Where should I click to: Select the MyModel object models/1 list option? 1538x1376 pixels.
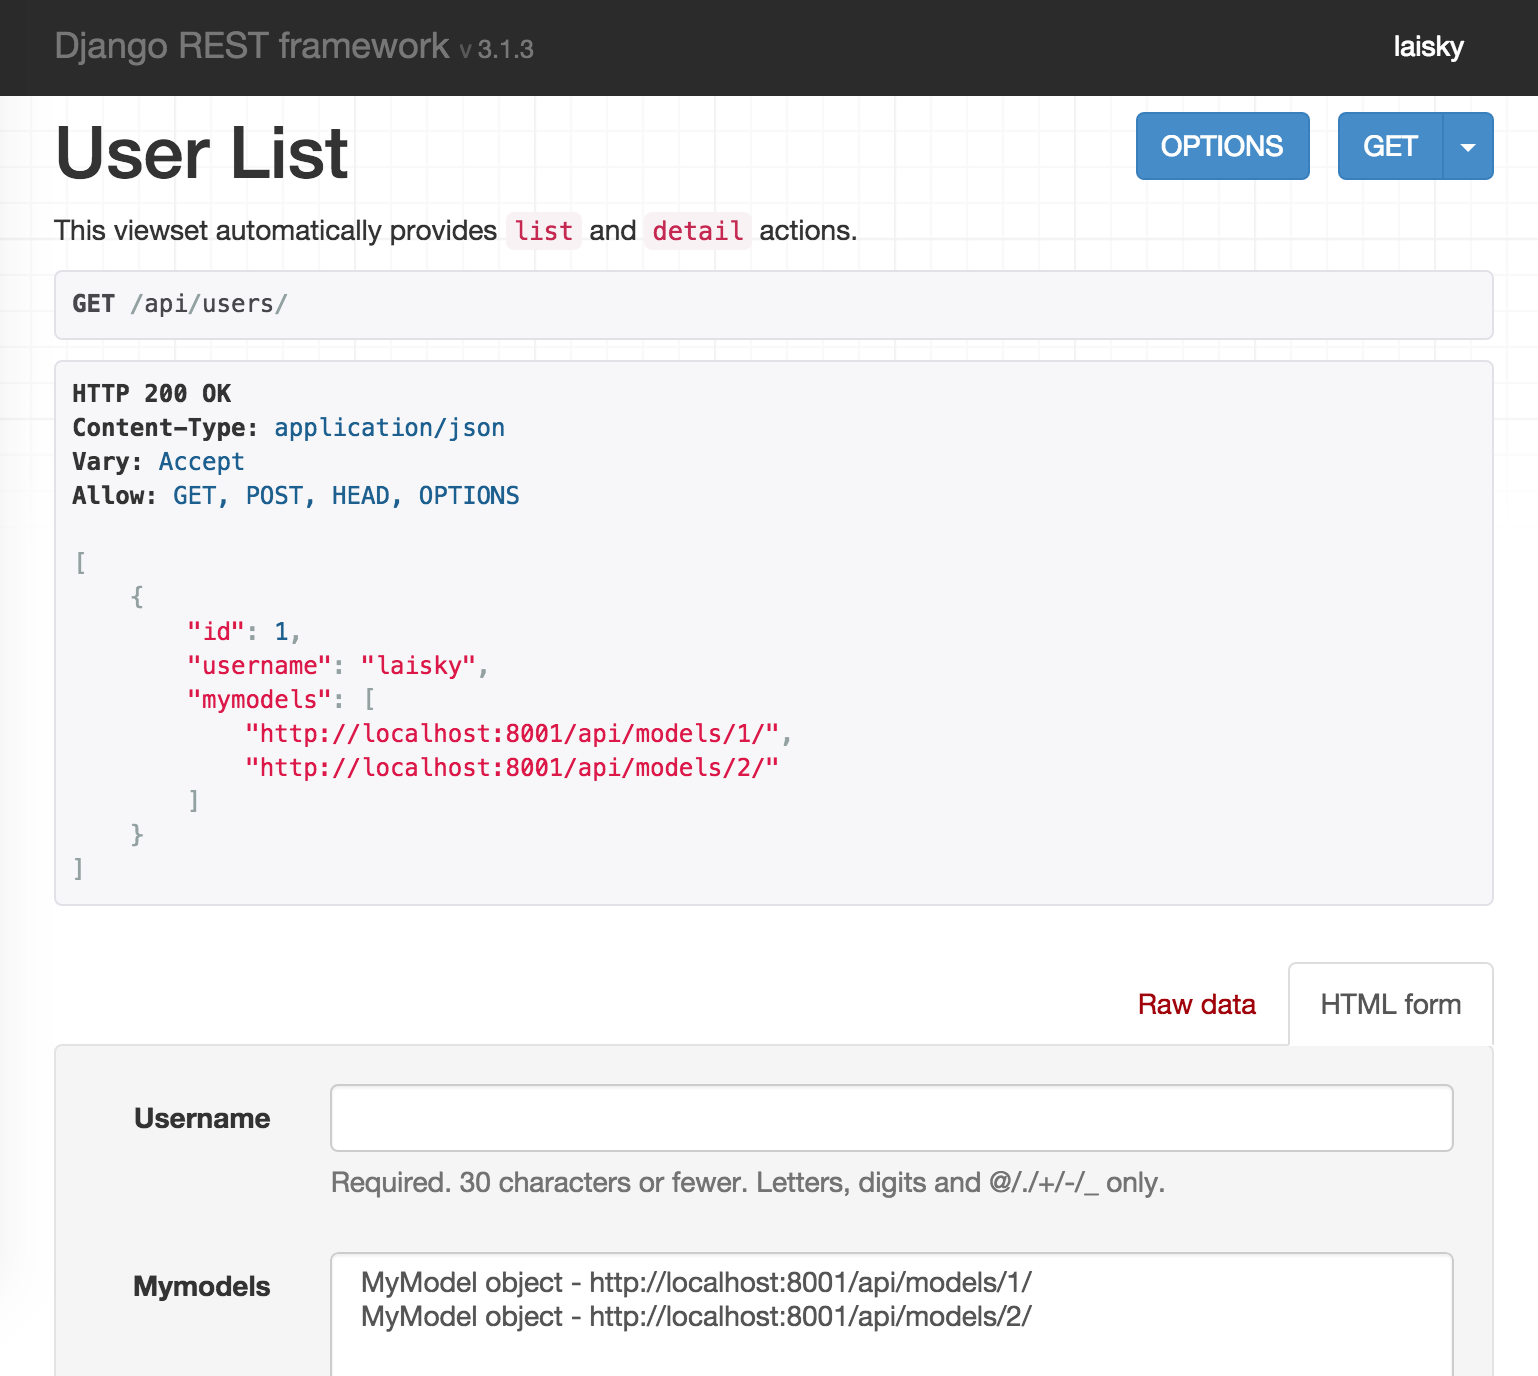click(x=696, y=1282)
